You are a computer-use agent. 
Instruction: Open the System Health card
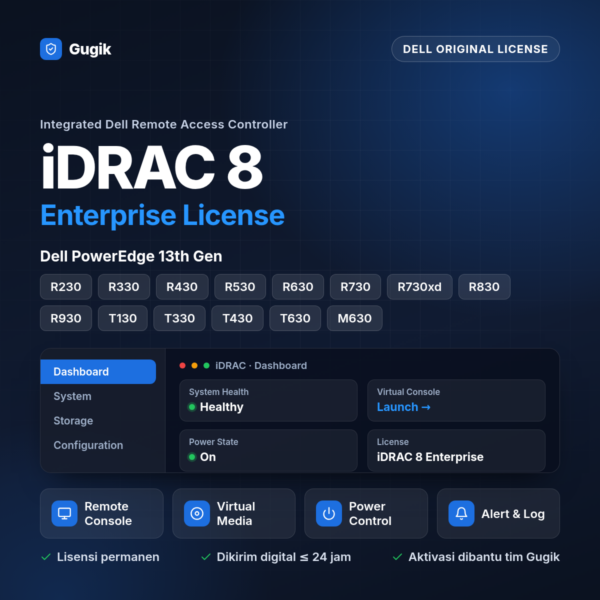268,400
